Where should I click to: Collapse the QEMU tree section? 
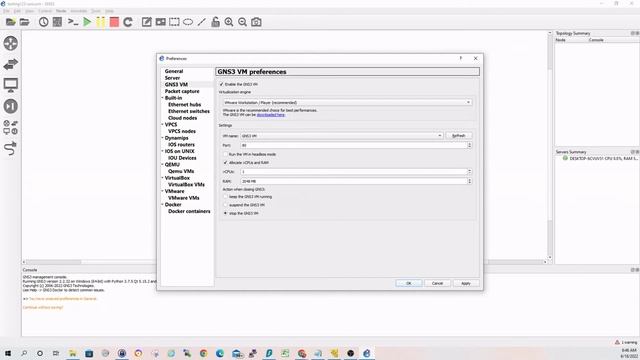point(162,164)
